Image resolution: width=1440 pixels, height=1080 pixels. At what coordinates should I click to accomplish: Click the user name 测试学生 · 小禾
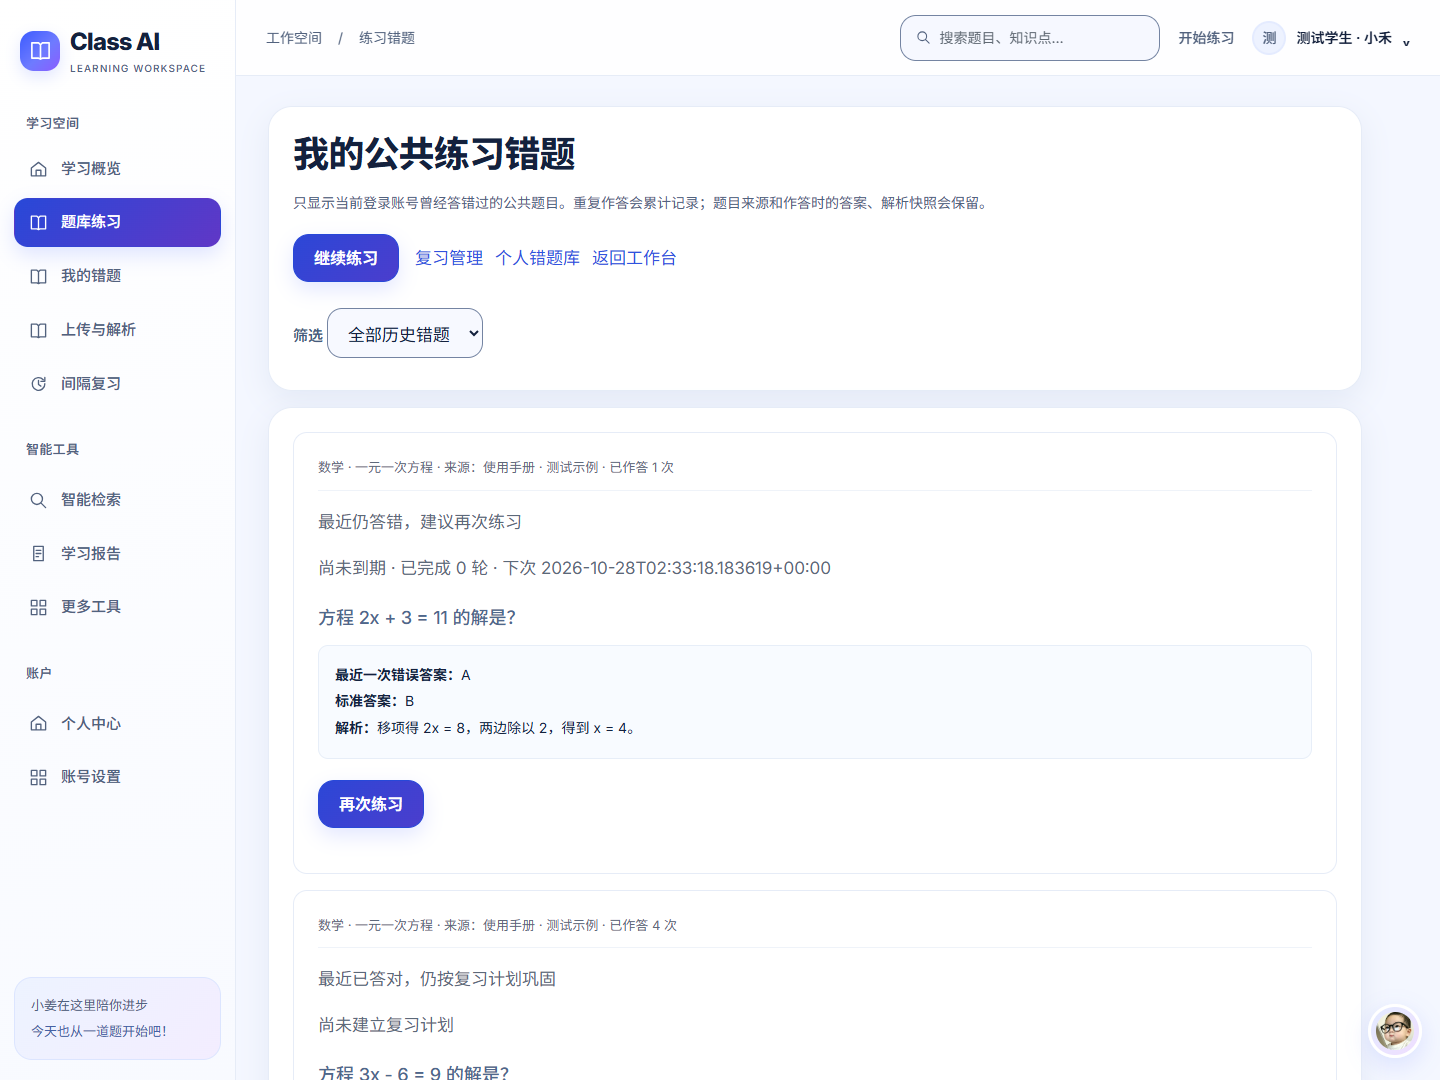(x=1344, y=38)
